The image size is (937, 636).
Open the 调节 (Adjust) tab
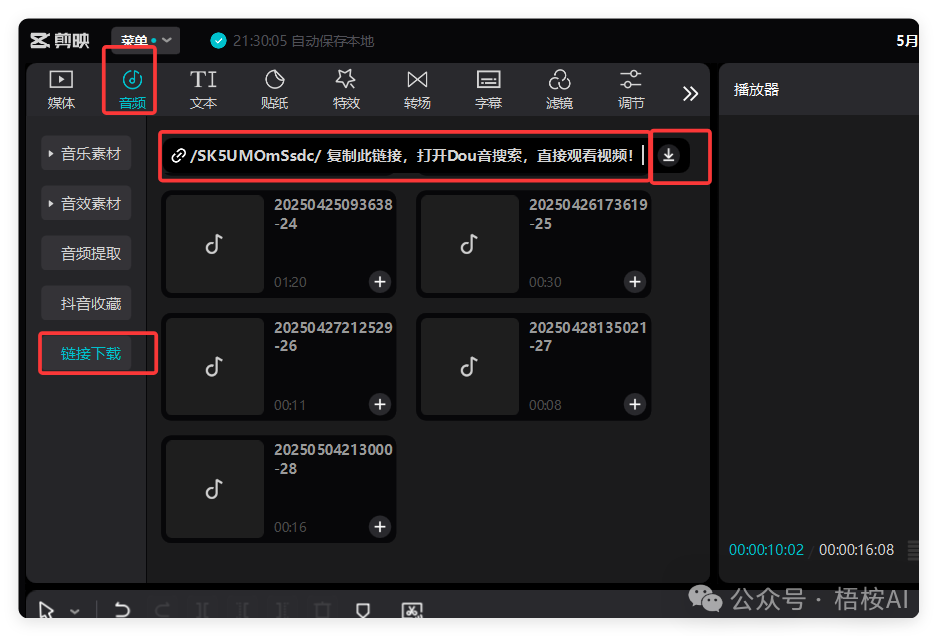click(631, 90)
